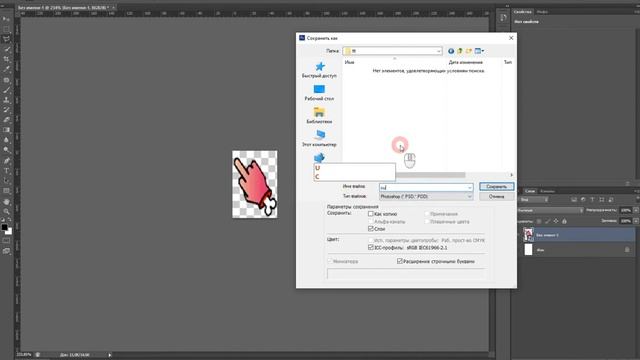Select the Eyedropper tool
This screenshot has height=360, width=640.
[6, 69]
